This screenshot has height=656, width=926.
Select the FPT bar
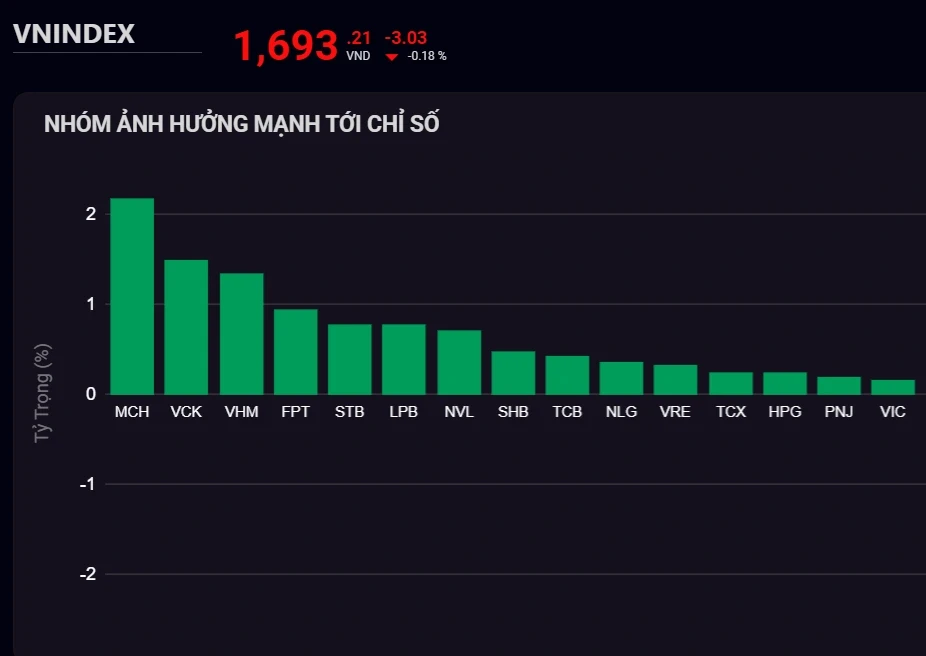[x=296, y=351]
